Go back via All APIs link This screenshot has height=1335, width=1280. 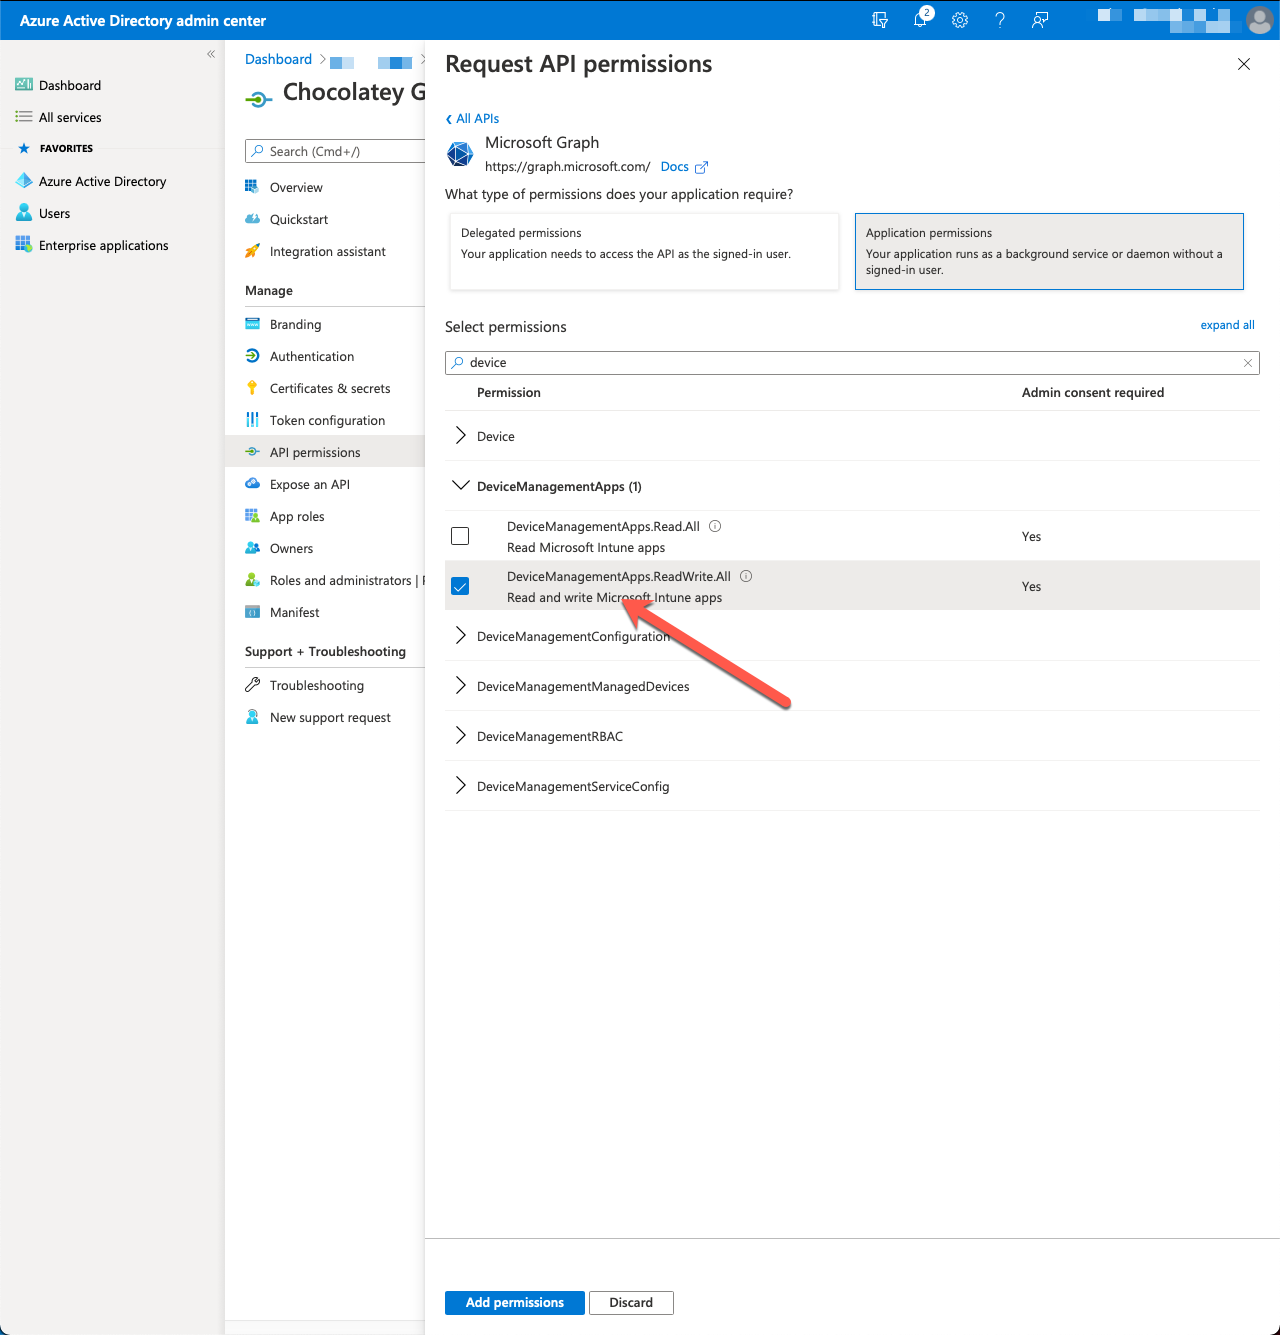point(472,118)
